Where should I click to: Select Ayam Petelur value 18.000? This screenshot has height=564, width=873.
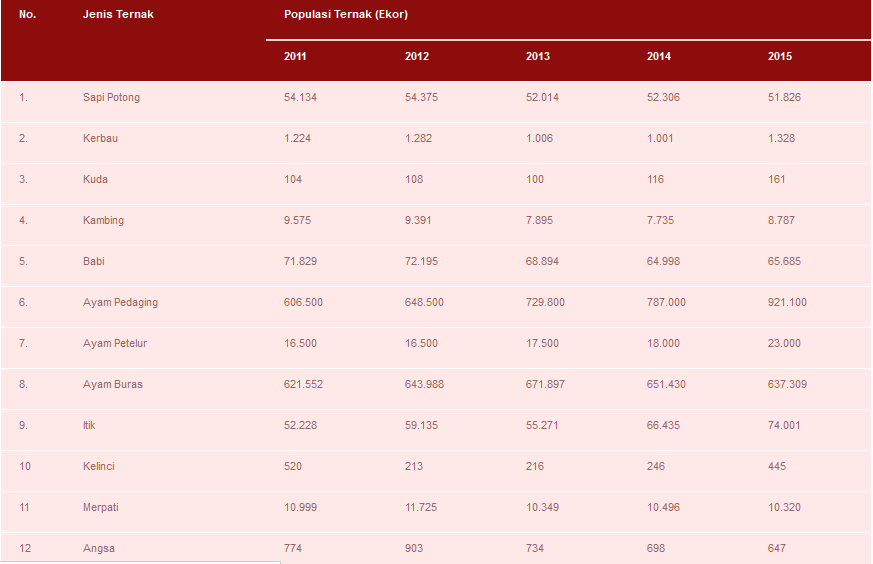point(663,344)
